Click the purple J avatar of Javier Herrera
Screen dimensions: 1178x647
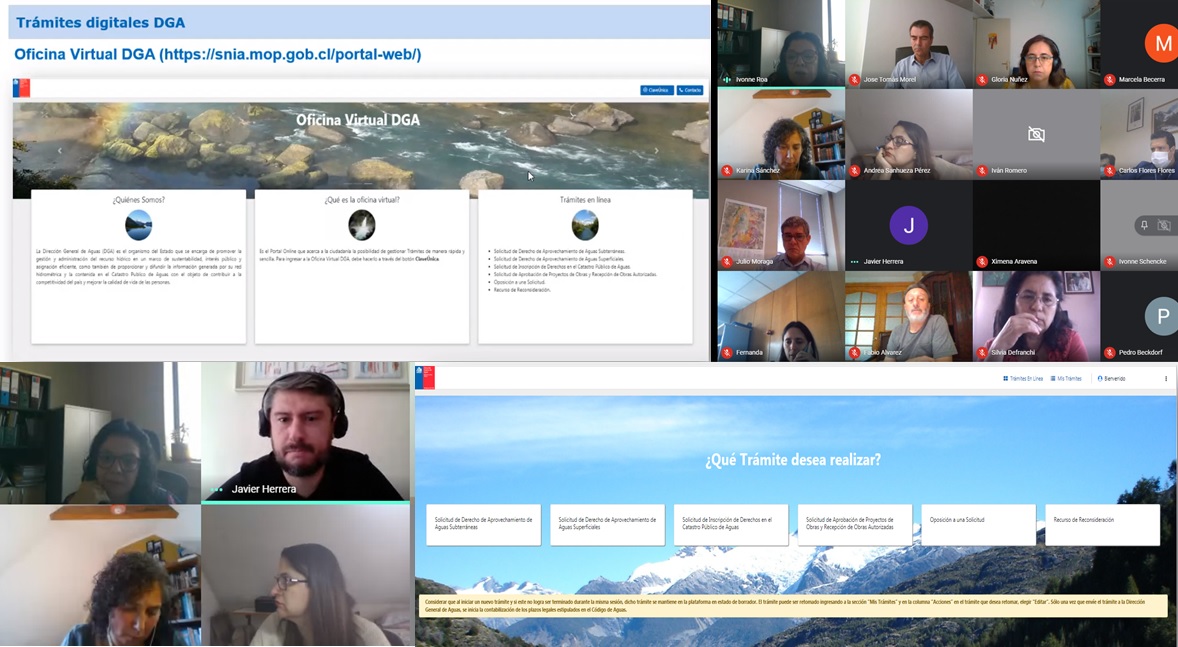[x=908, y=225]
